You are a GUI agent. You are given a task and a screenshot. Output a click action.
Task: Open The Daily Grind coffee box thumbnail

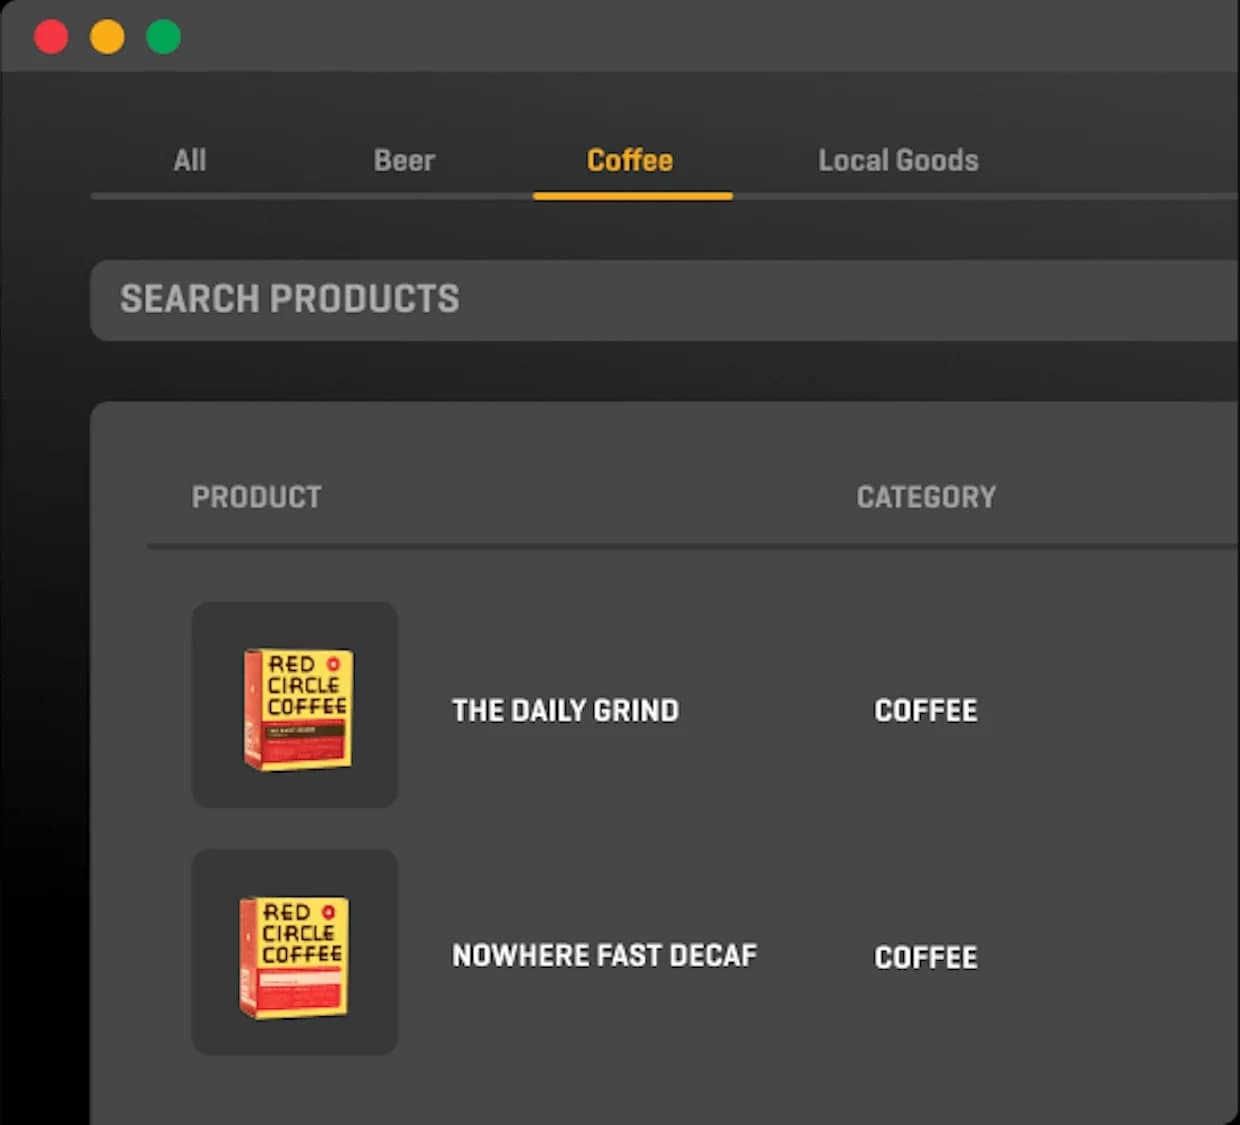pyautogui.click(x=295, y=705)
